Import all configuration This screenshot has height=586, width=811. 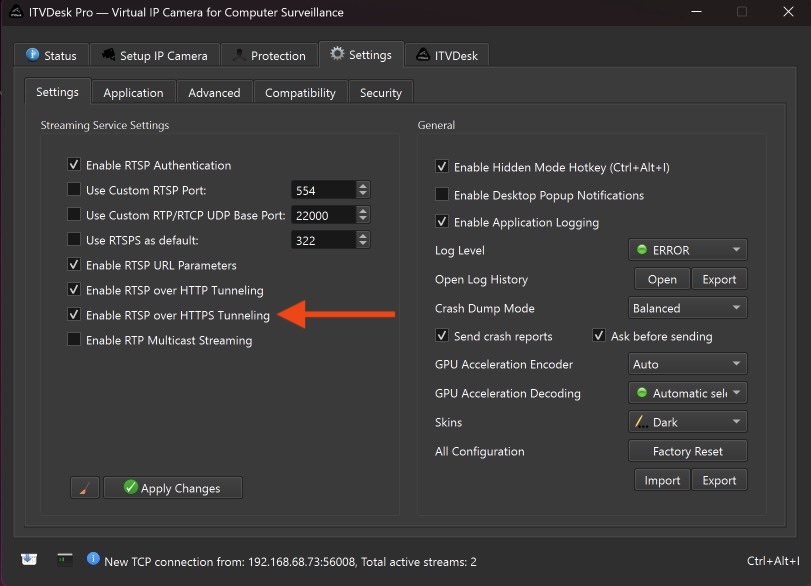(662, 479)
